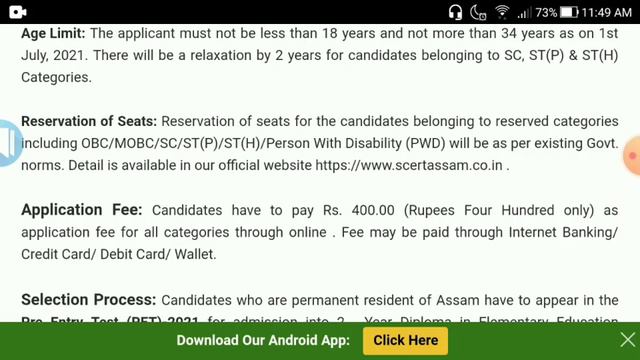The image size is (640, 360).
Task: Tap the cellular signal bars icon
Action: click(x=524, y=13)
